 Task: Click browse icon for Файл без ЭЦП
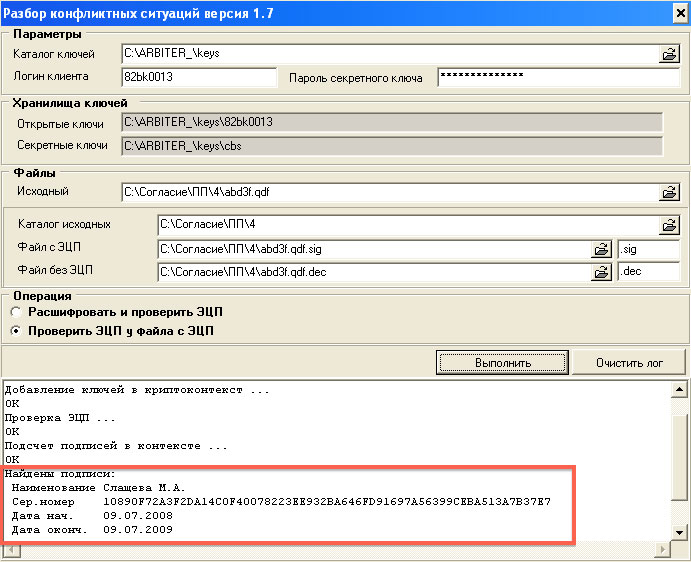602,272
